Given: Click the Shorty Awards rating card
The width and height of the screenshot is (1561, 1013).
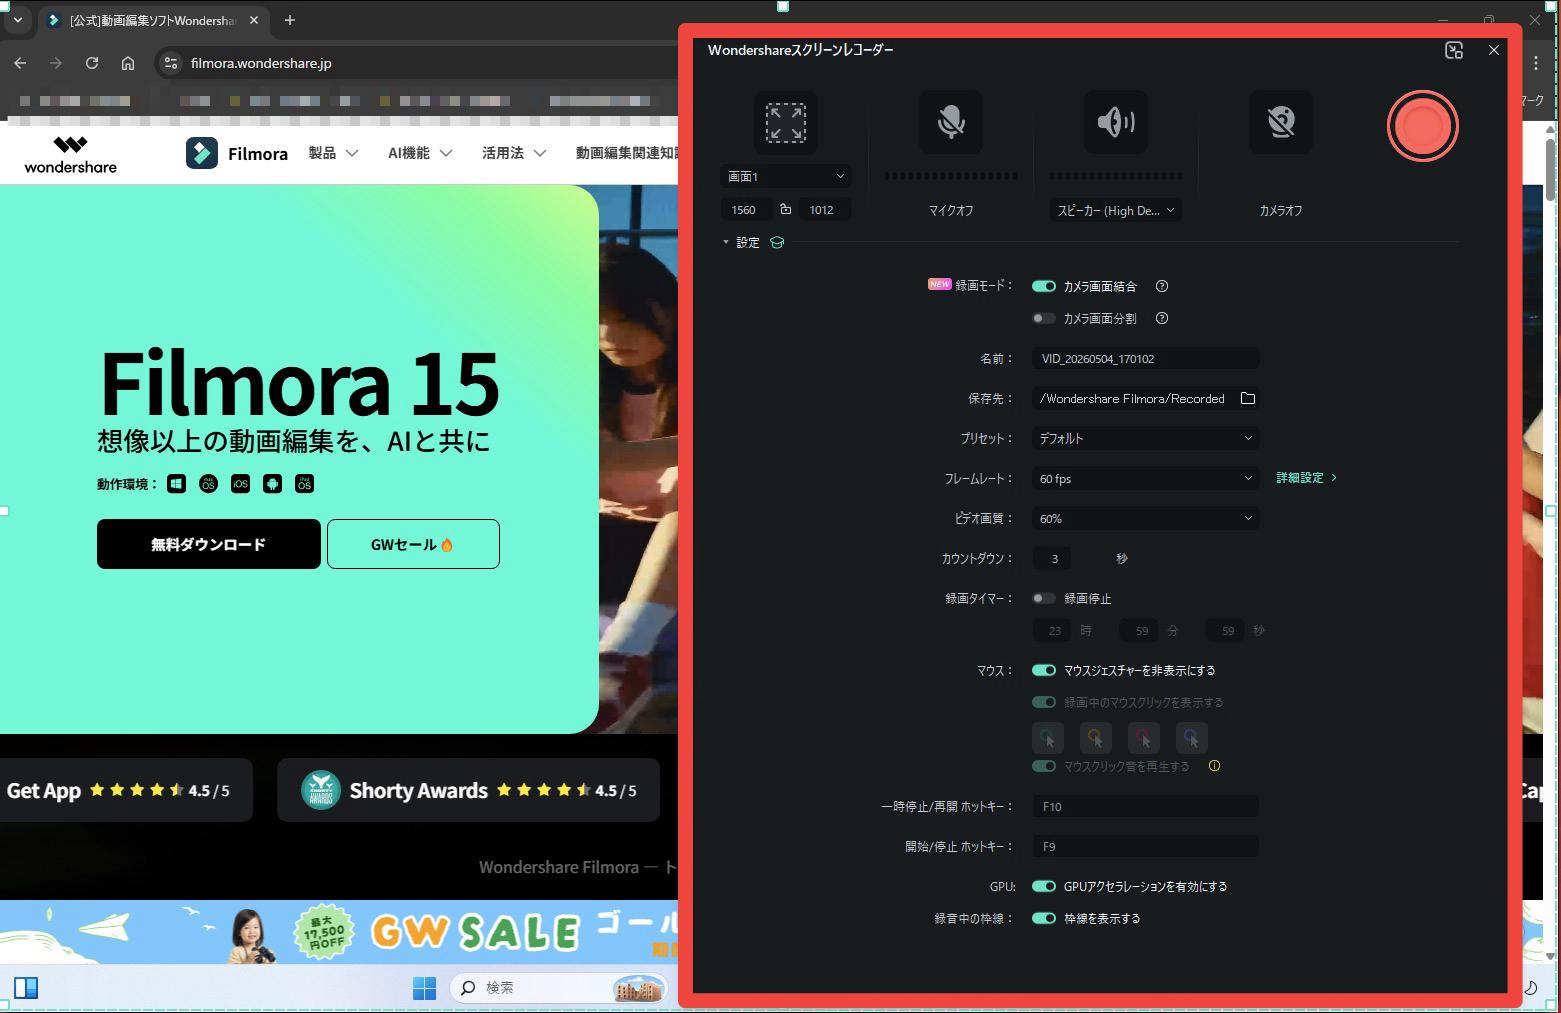Looking at the screenshot, I should tap(468, 790).
